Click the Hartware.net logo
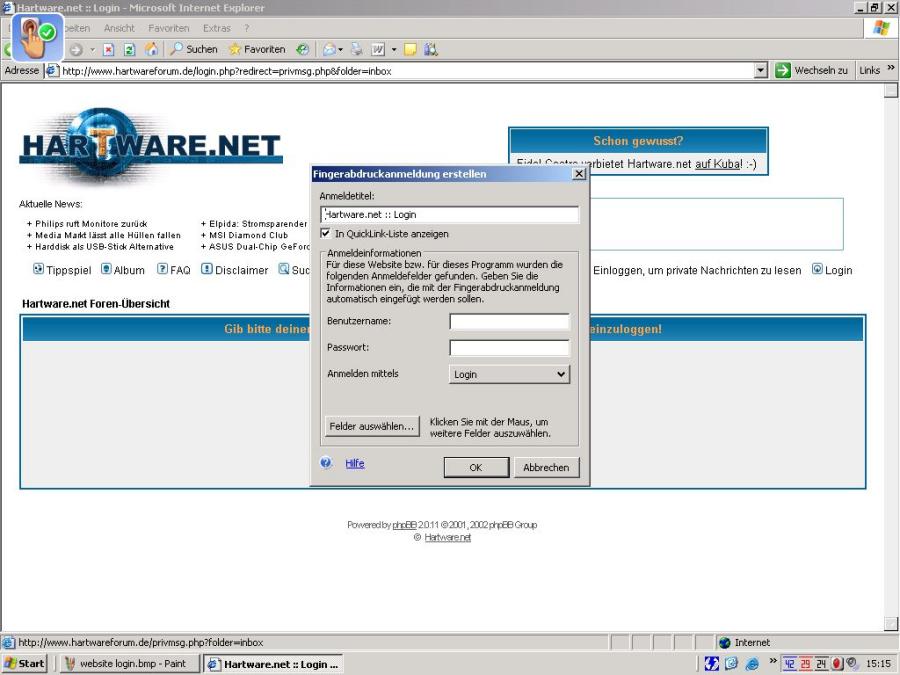 click(150, 144)
